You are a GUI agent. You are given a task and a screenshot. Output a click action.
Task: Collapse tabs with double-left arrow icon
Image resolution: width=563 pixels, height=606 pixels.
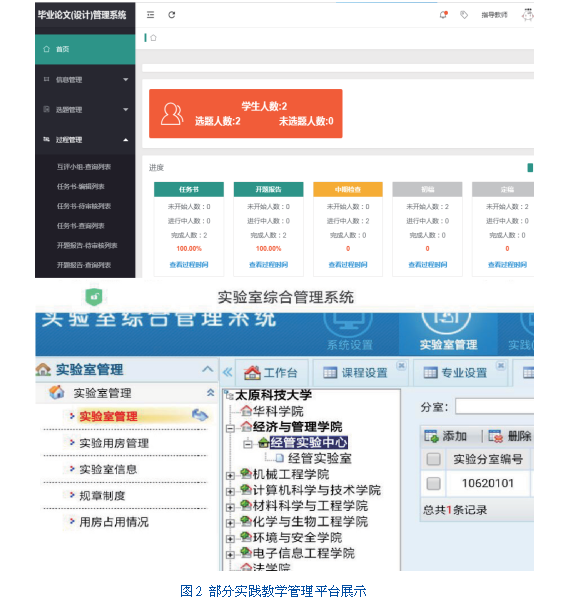click(x=228, y=373)
